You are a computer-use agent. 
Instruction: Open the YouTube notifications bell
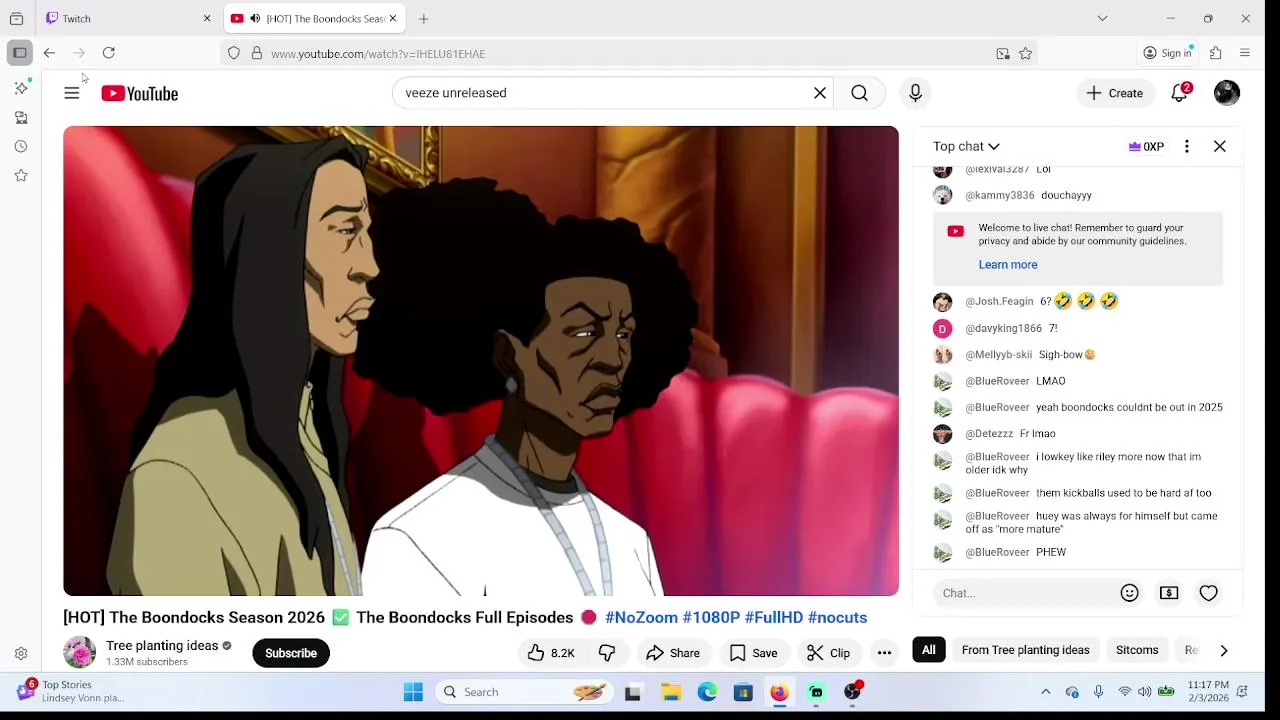1180,93
